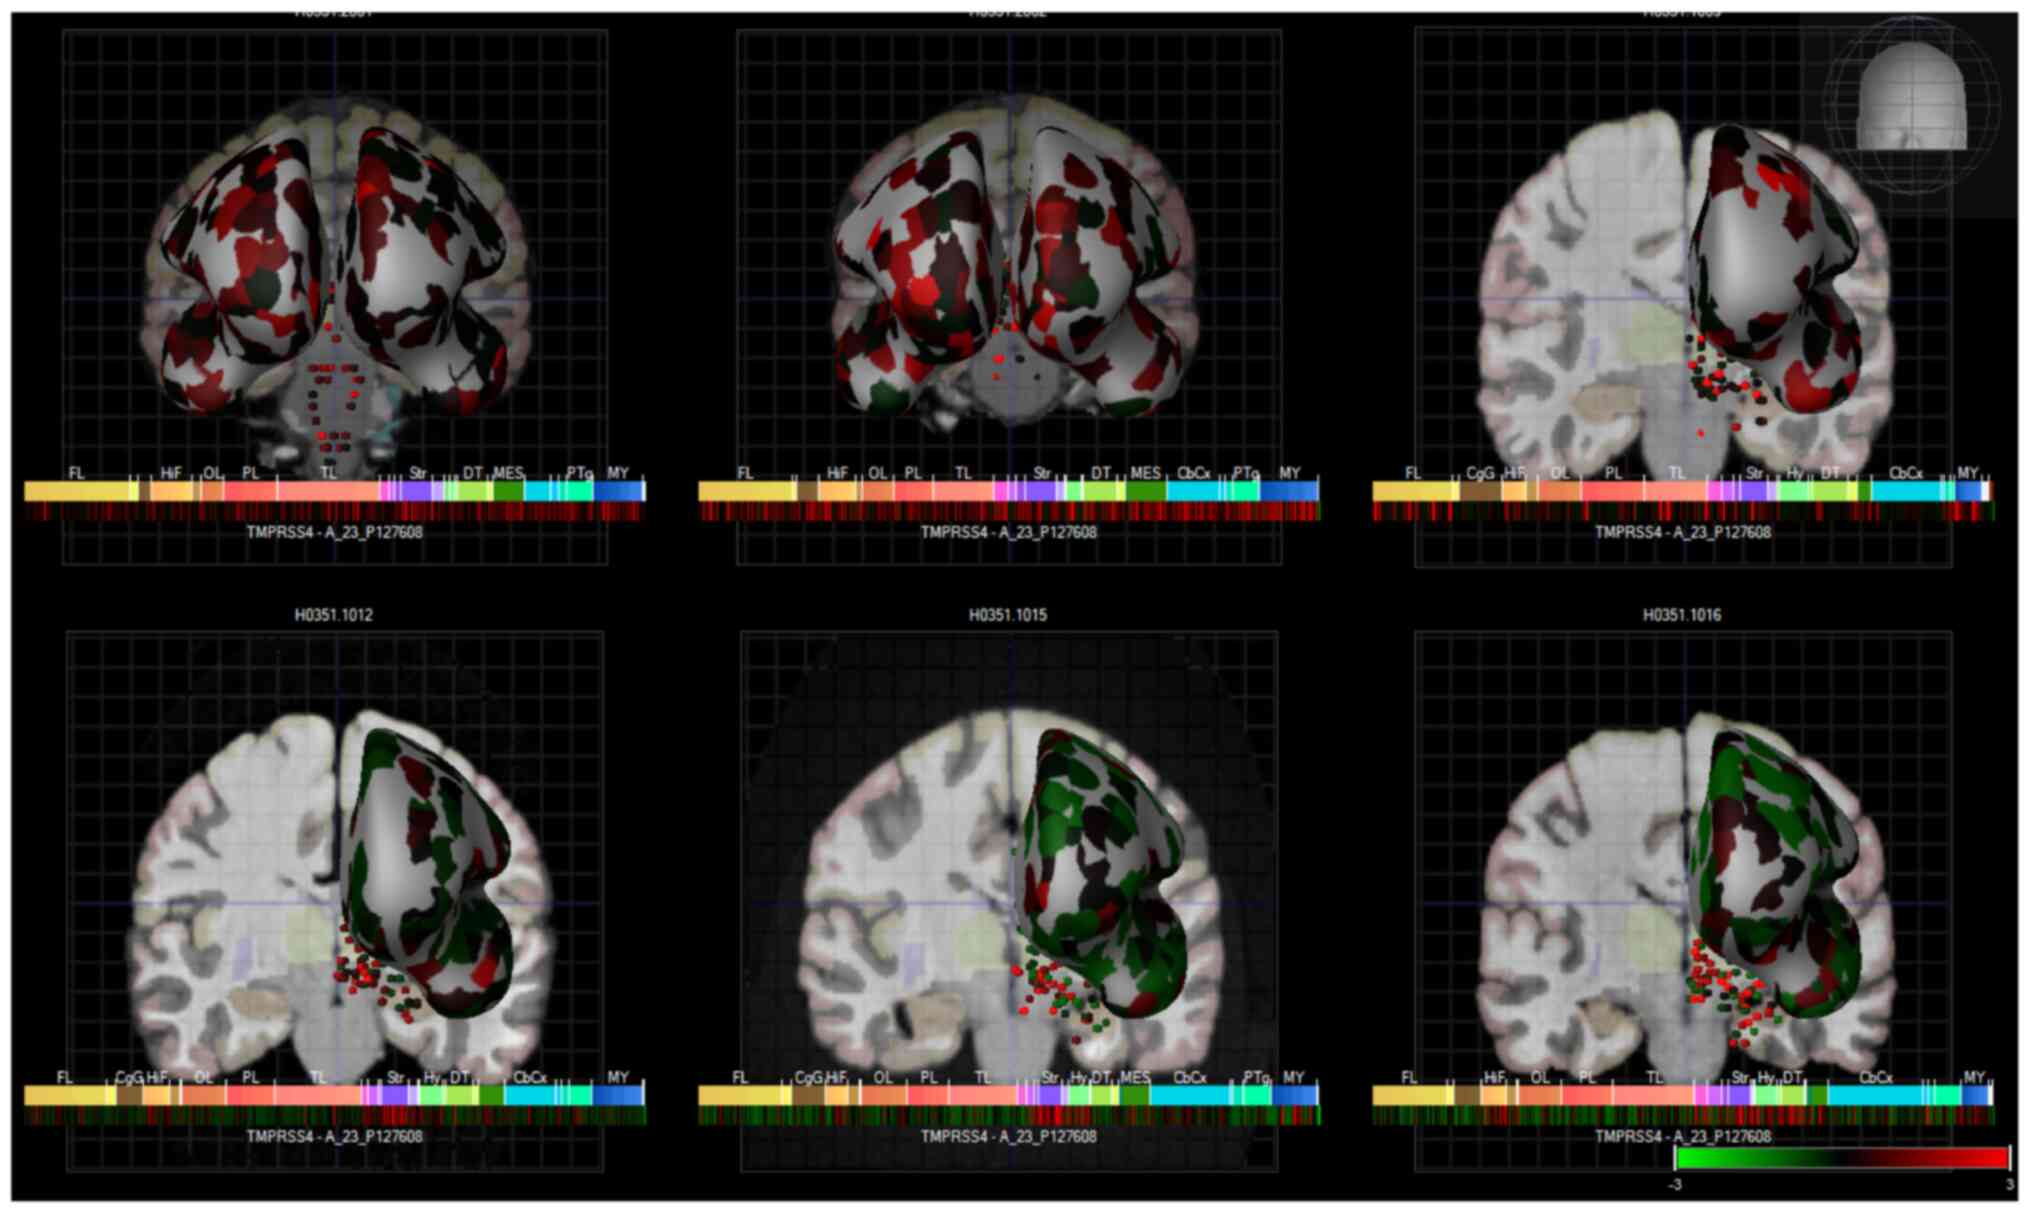
Task: Select Str segment in H0351.1012 structure bar
Action: (395, 1095)
